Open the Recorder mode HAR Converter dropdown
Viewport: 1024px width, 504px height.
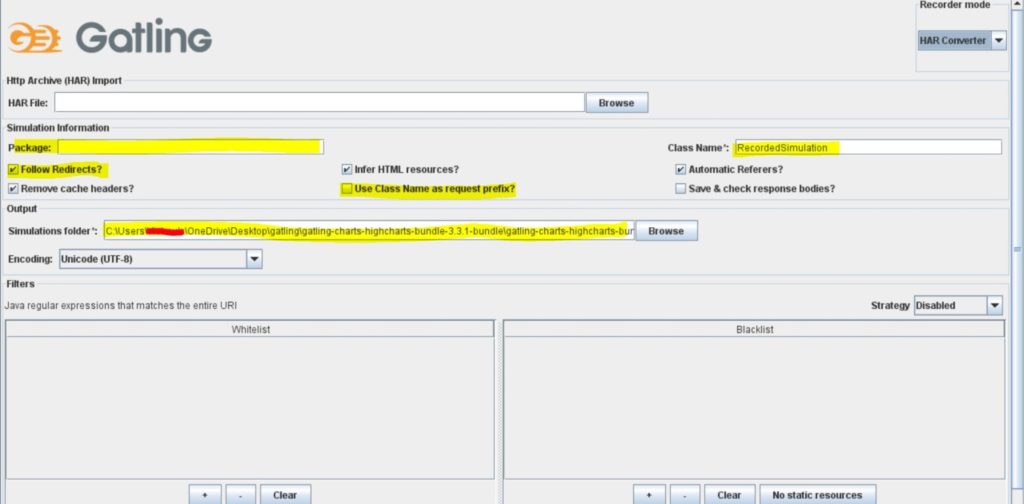point(961,41)
